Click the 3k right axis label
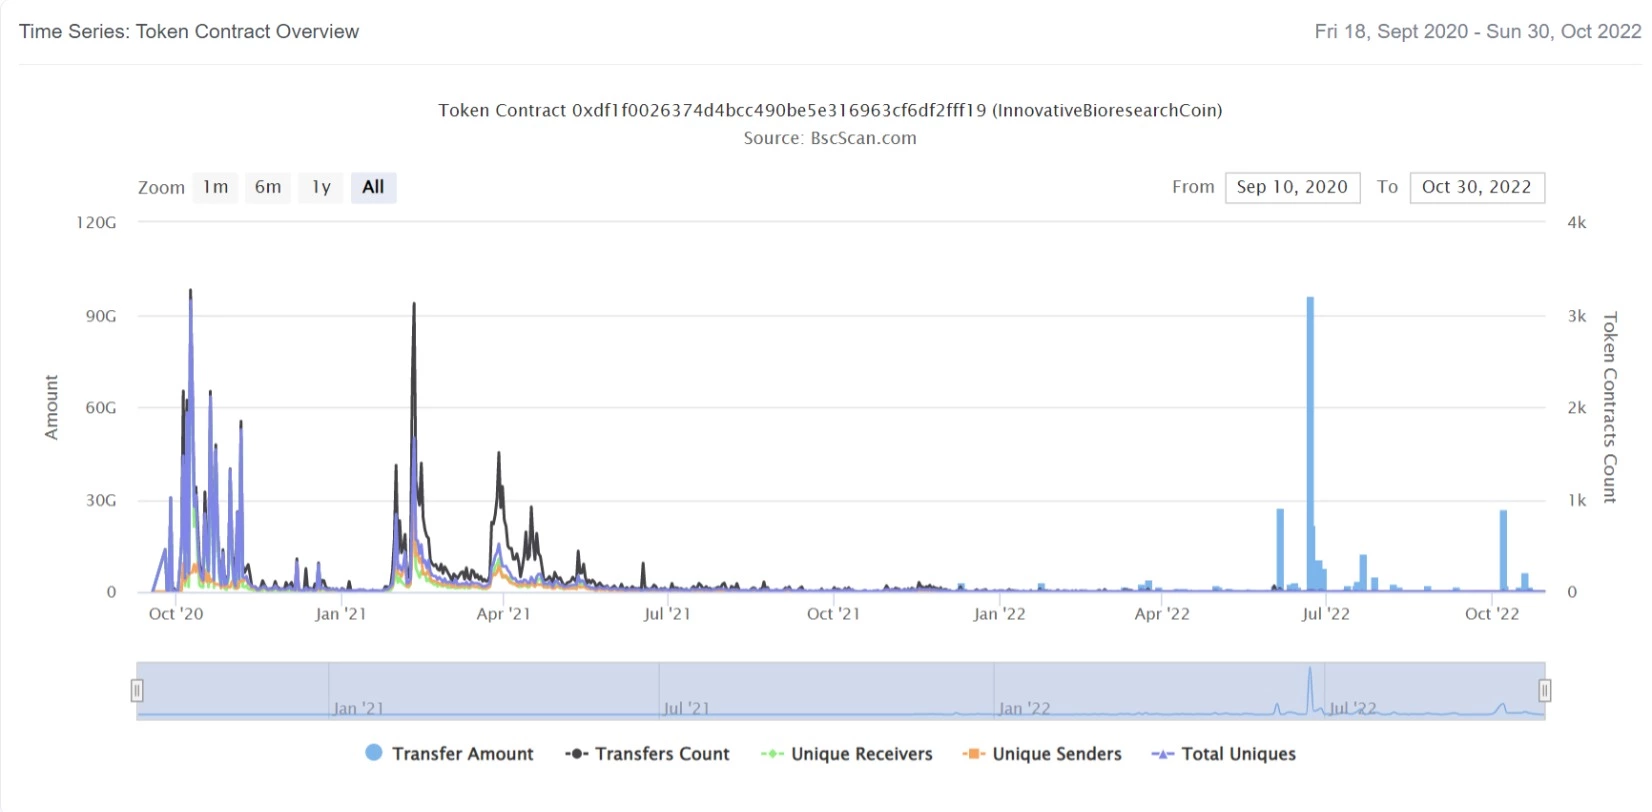The height and width of the screenshot is (812, 1652). pyautogui.click(x=1577, y=316)
